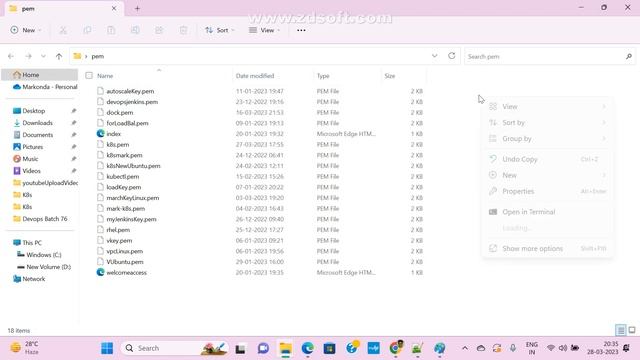Refresh the pem folder view
Screen dimensions: 640x360
[x=451, y=56]
